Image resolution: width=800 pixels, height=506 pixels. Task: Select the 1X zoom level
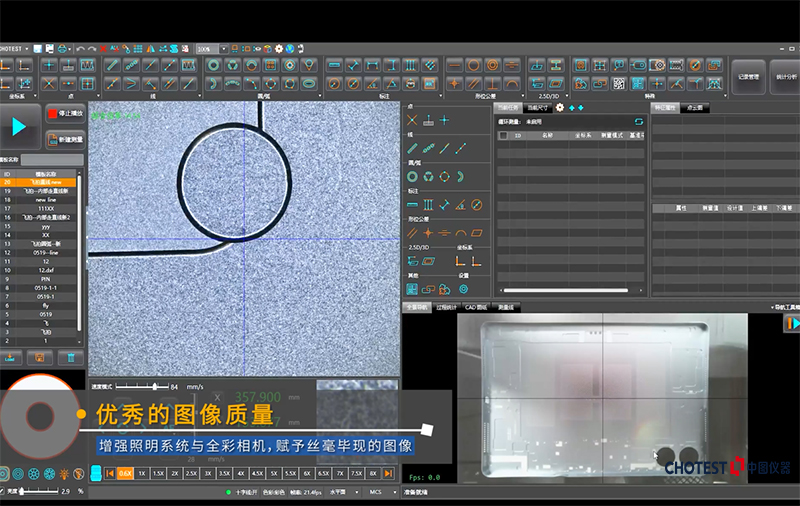click(x=142, y=473)
